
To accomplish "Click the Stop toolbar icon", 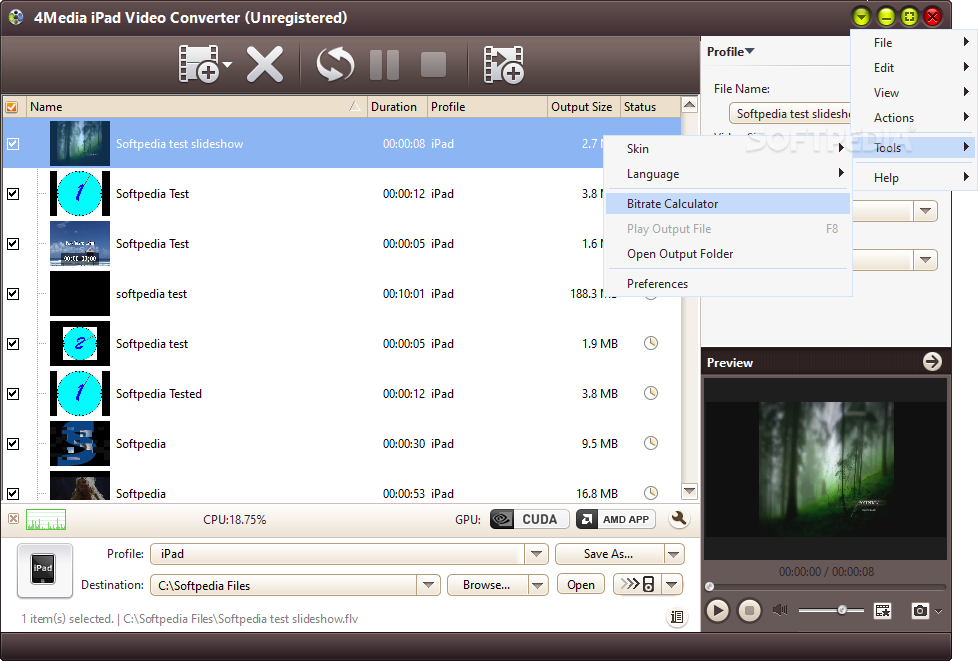I will pyautogui.click(x=433, y=64).
